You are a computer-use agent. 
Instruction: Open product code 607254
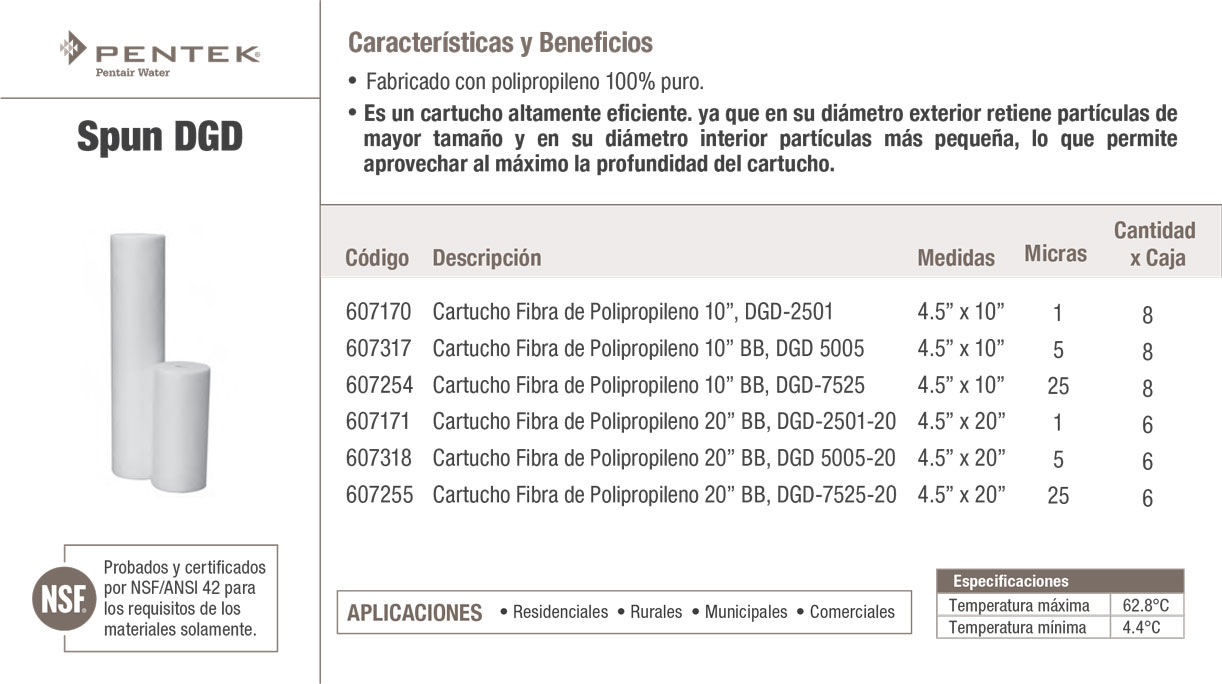click(x=378, y=385)
